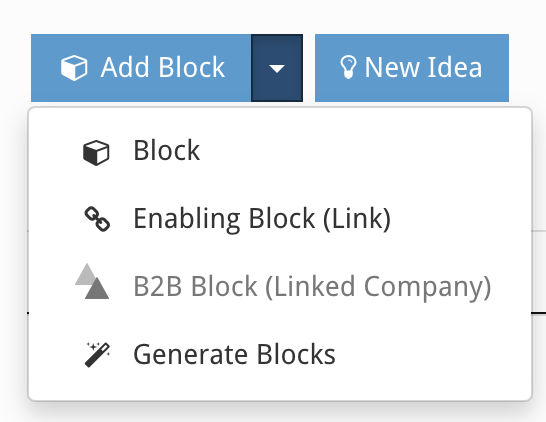The height and width of the screenshot is (422, 546).
Task: Choose Generate Blocks from the dropdown list
Action: coord(280,354)
